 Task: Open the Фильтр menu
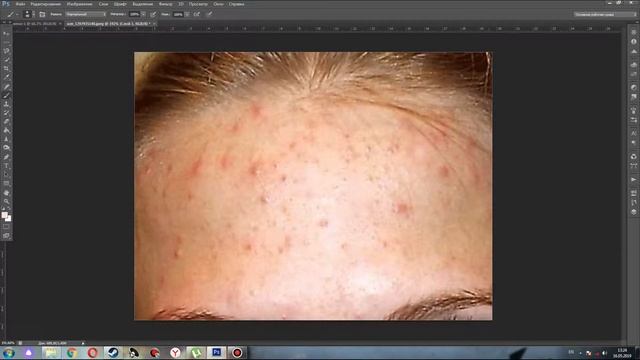[x=165, y=4]
